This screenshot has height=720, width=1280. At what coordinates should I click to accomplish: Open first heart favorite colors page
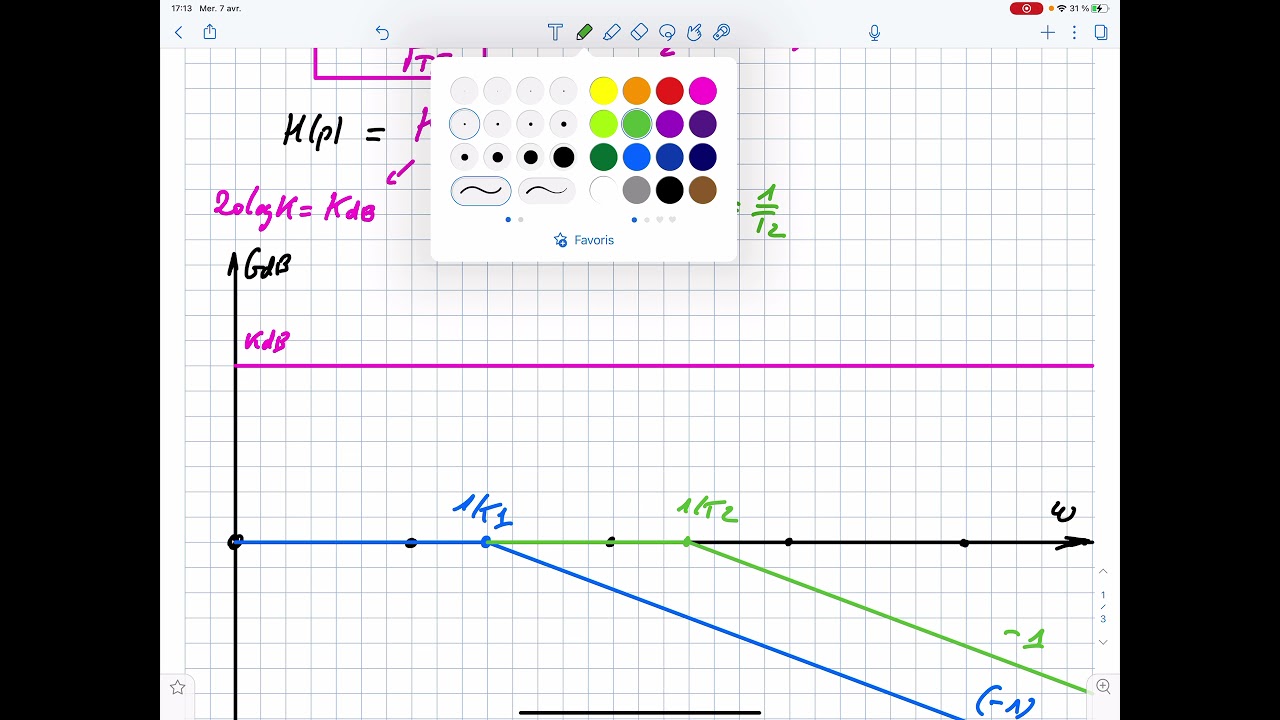coord(660,219)
